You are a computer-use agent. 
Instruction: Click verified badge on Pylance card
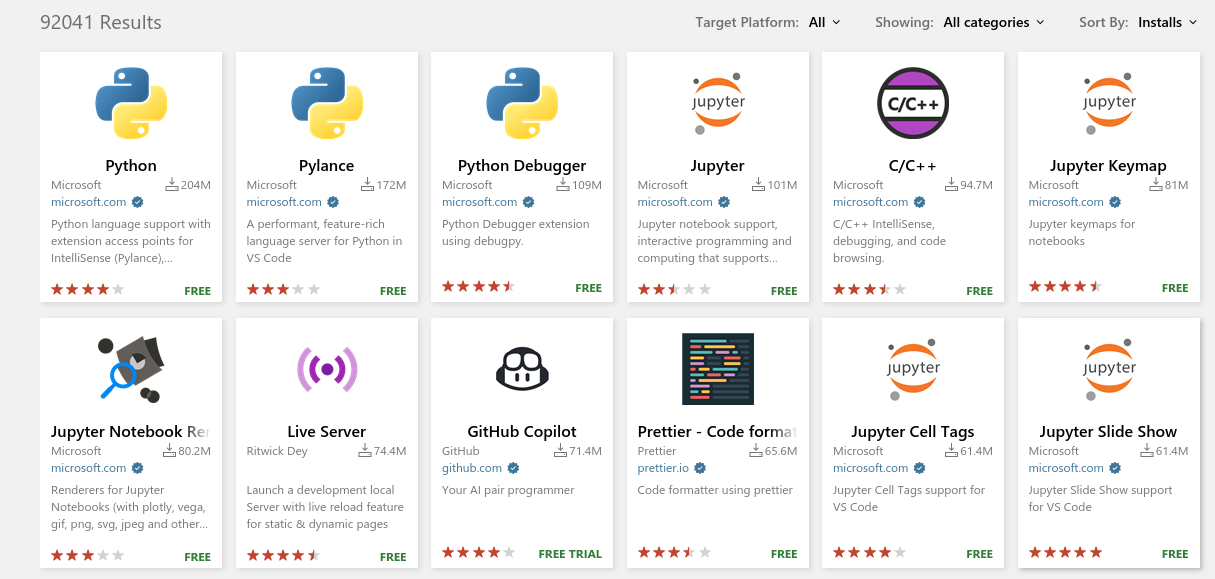334,202
